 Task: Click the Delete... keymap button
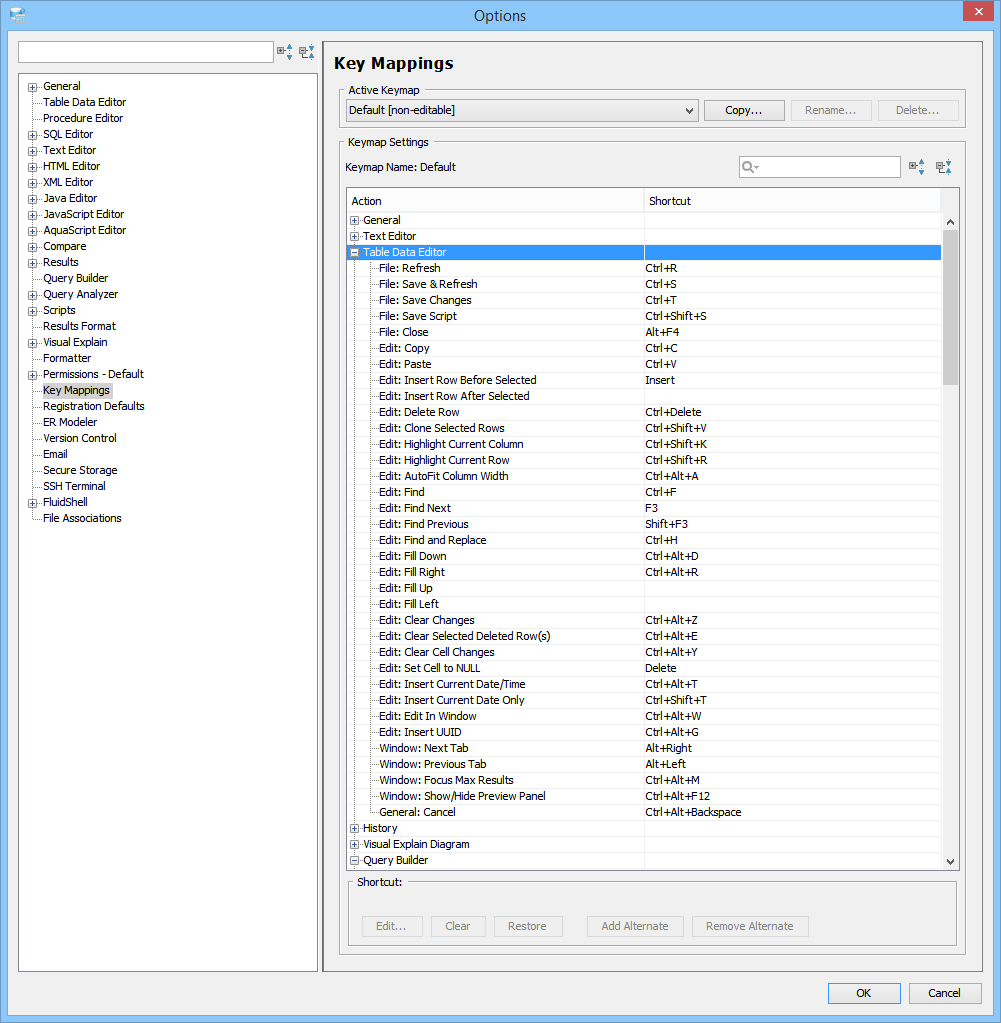point(917,110)
